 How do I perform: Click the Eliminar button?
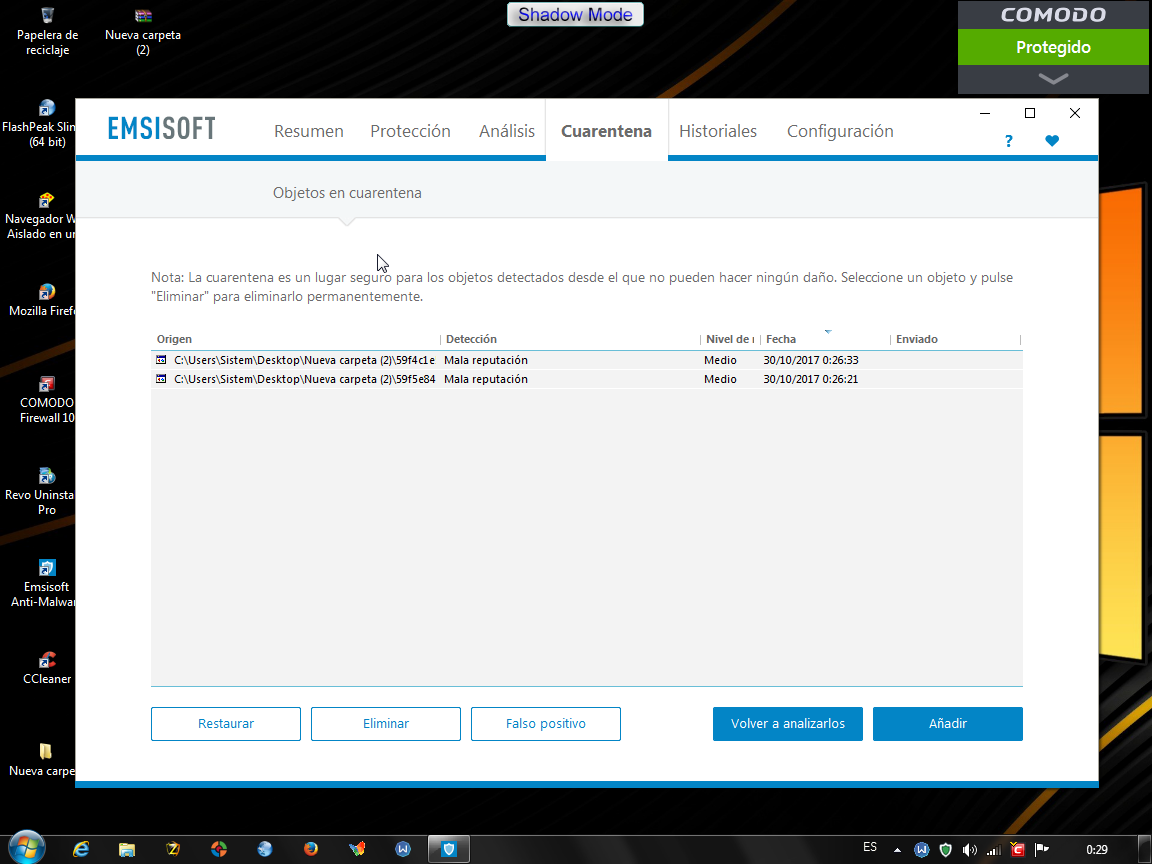[x=386, y=724]
